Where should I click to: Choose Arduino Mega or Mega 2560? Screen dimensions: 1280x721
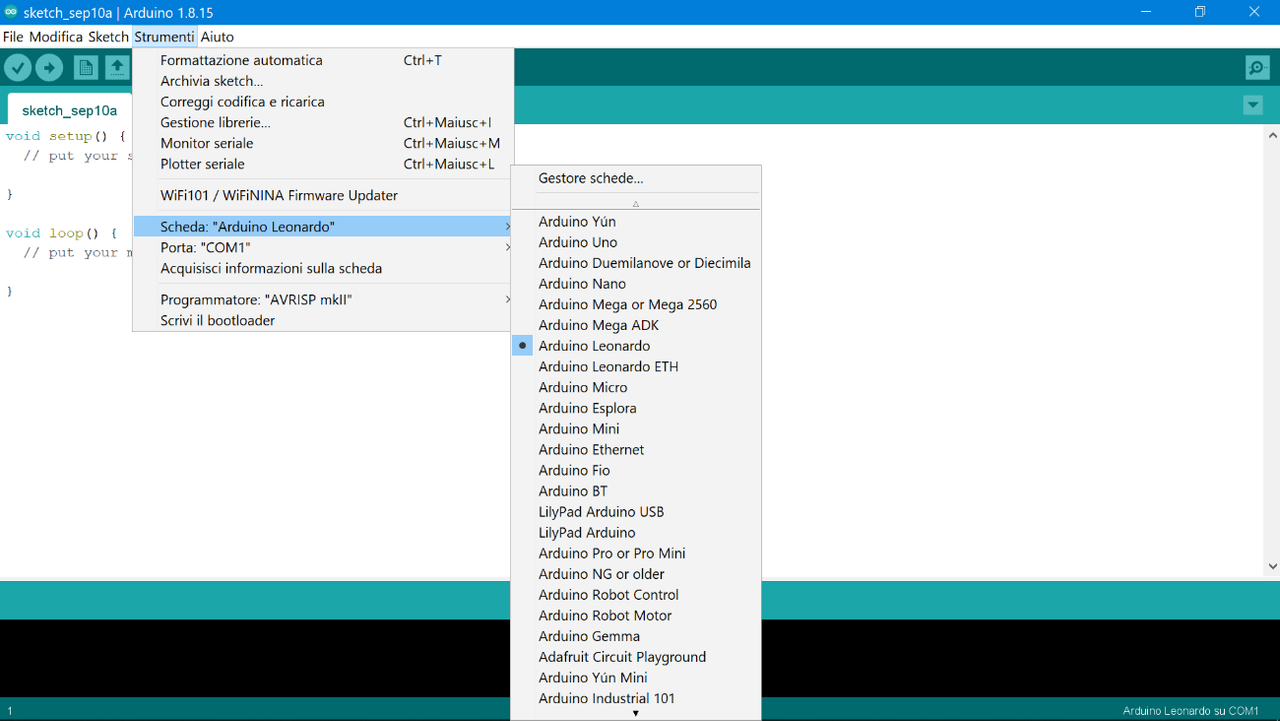(x=636, y=304)
